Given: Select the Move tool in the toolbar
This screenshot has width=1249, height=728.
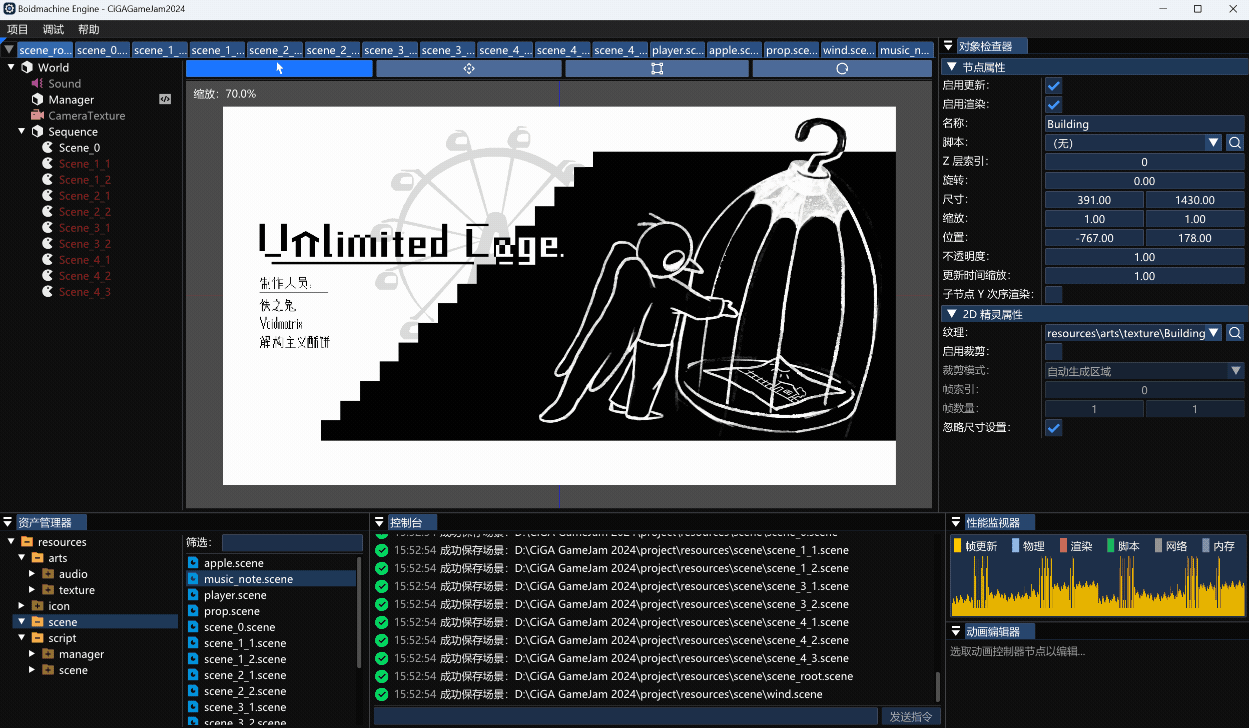Looking at the screenshot, I should click(x=468, y=68).
